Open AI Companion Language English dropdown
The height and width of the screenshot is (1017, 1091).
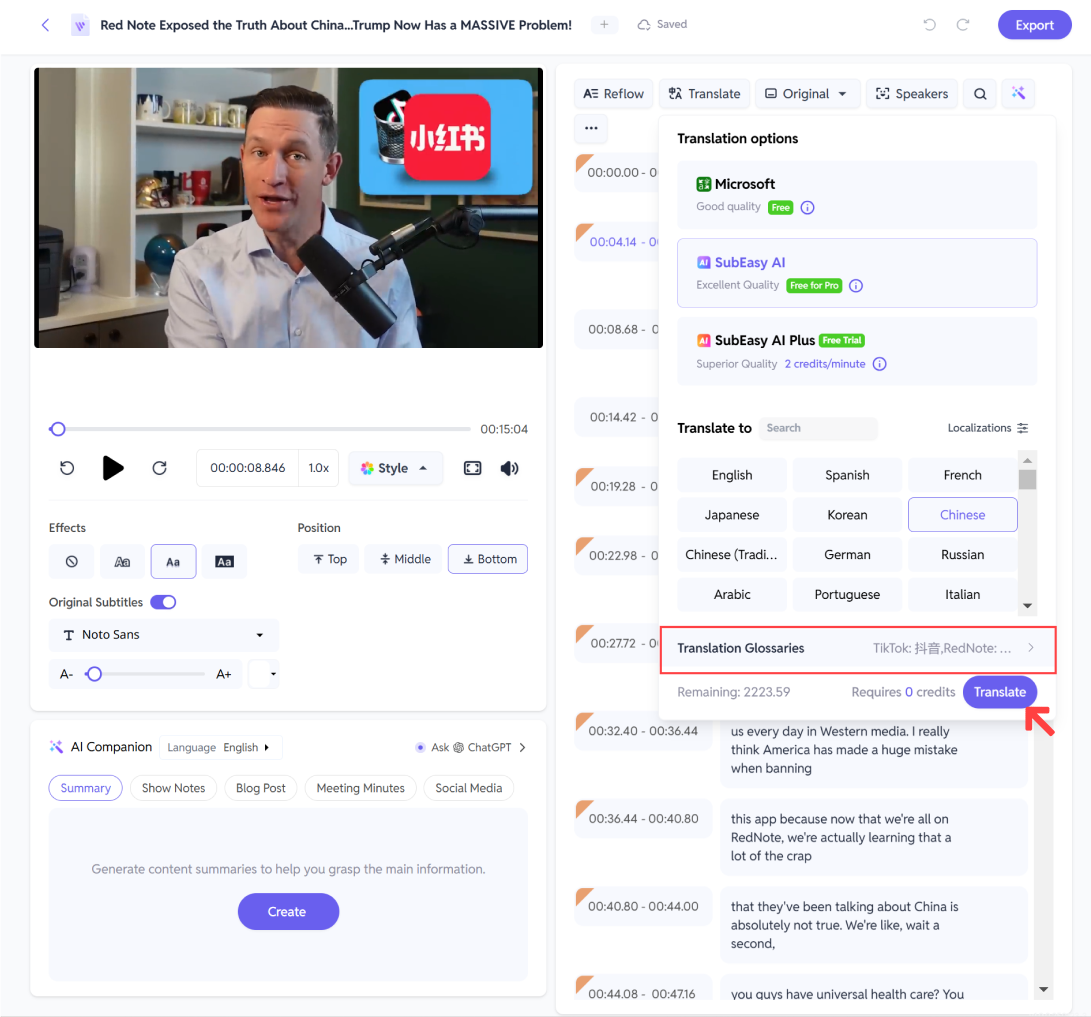(221, 747)
